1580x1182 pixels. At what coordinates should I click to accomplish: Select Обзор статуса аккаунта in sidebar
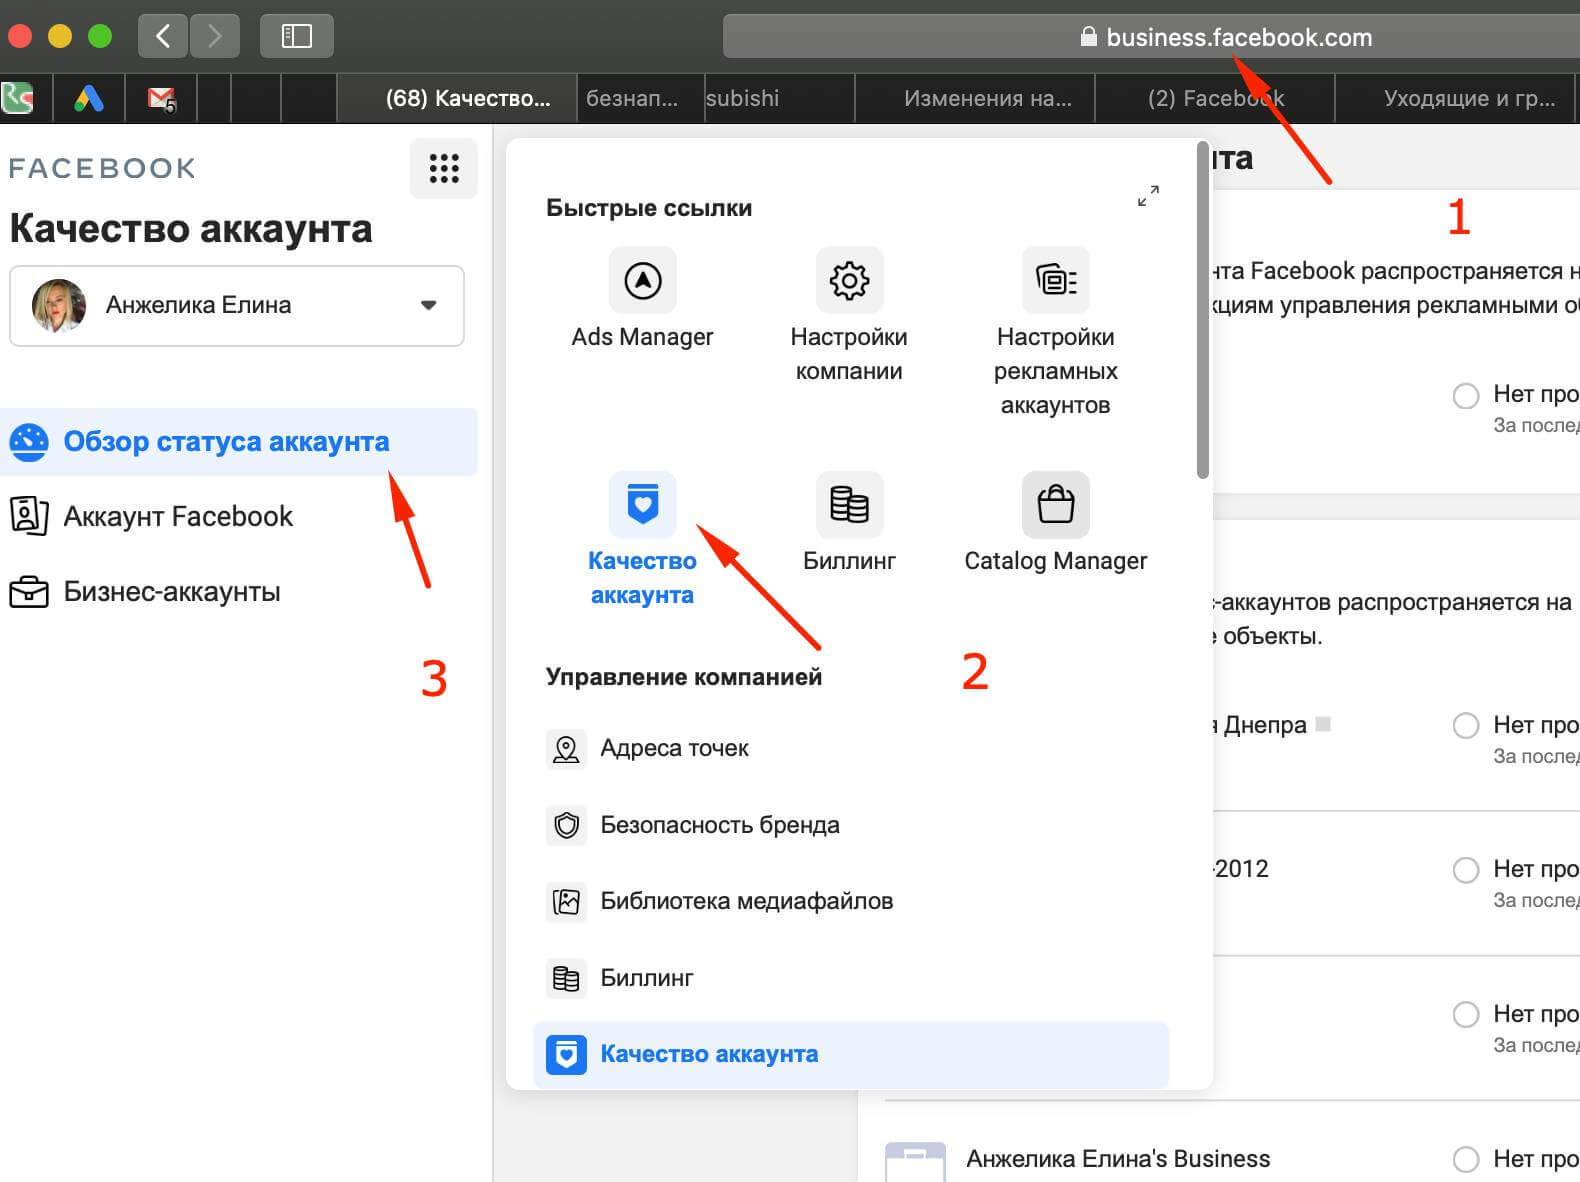(239, 442)
